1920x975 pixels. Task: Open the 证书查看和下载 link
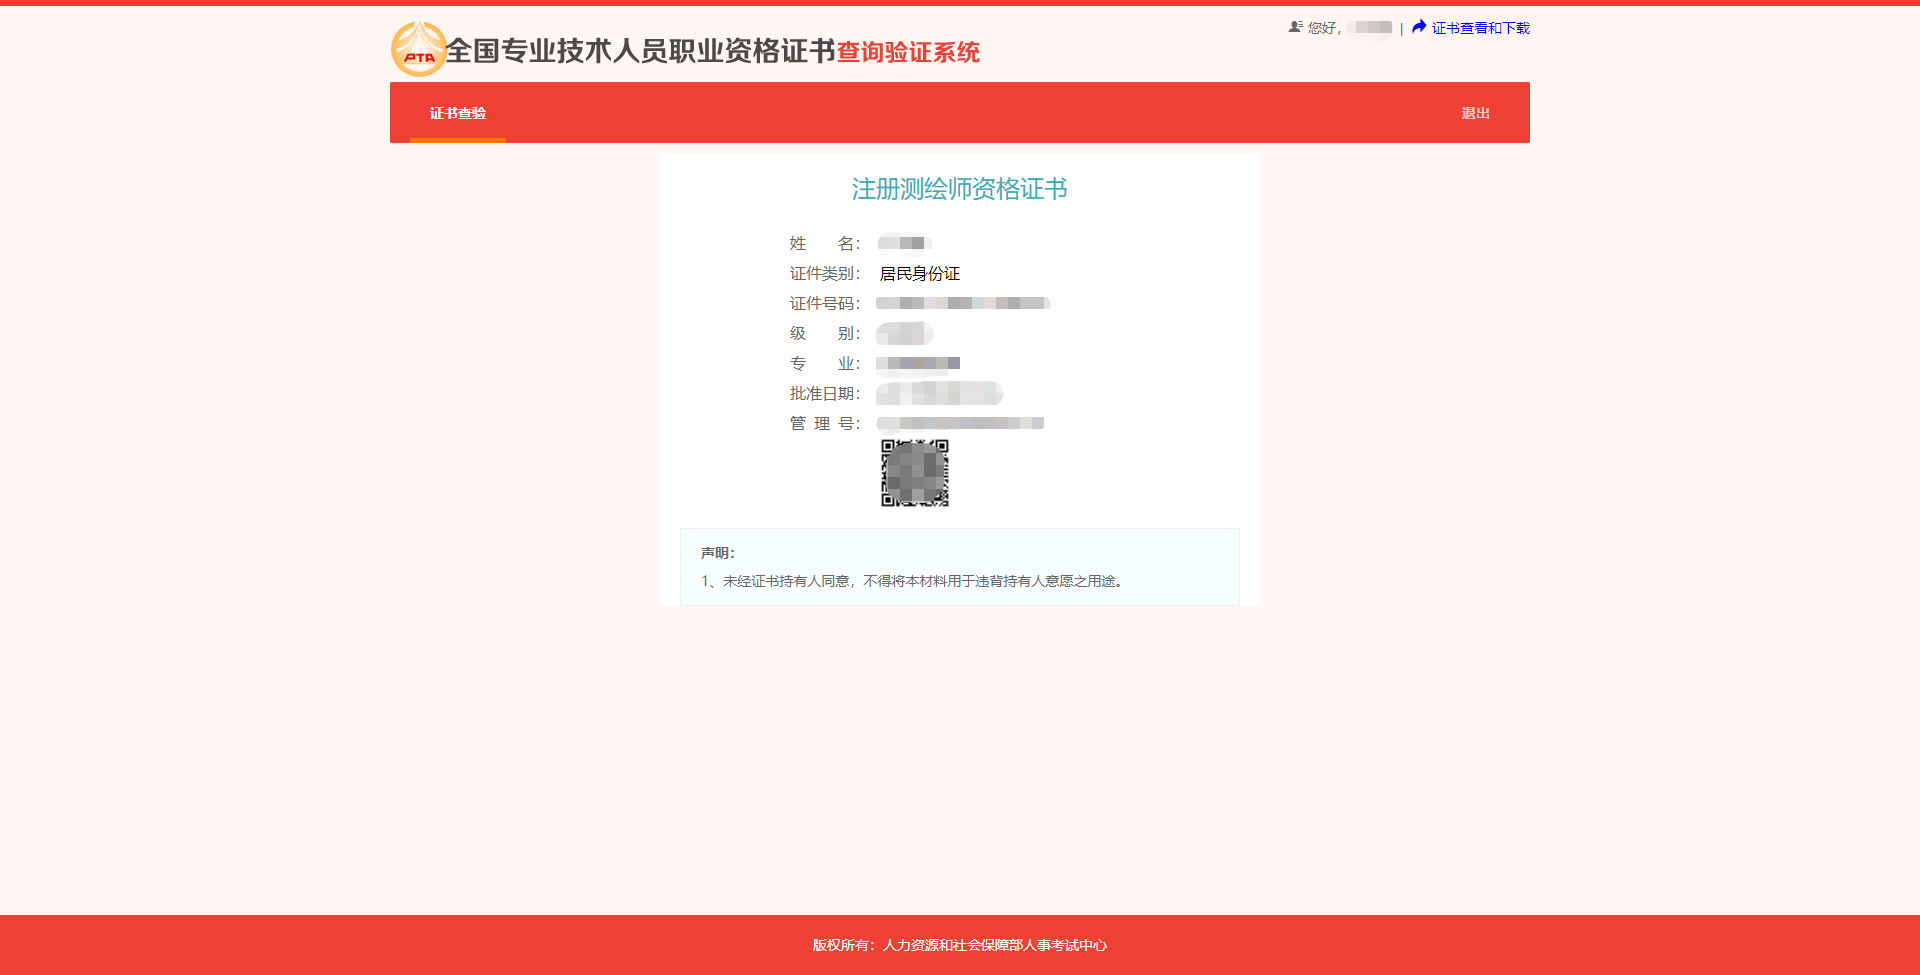(1480, 27)
